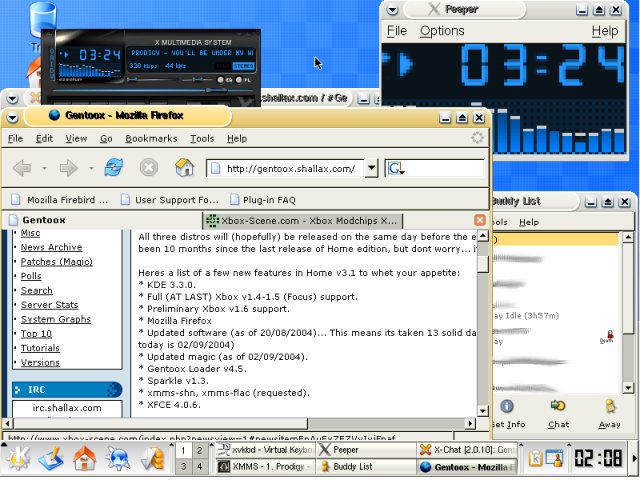
Task: Select the Gentoox tab in Firefox
Action: click(x=103, y=220)
